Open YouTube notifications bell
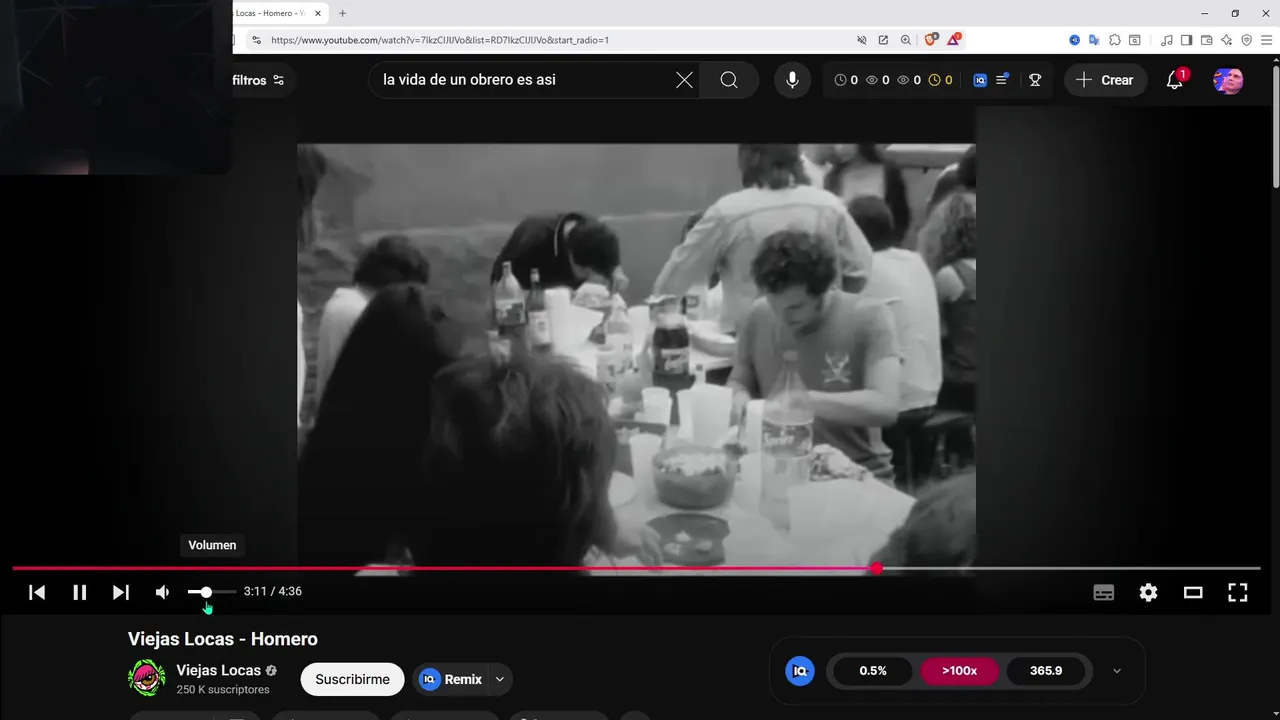Image resolution: width=1280 pixels, height=720 pixels. [x=1175, y=80]
